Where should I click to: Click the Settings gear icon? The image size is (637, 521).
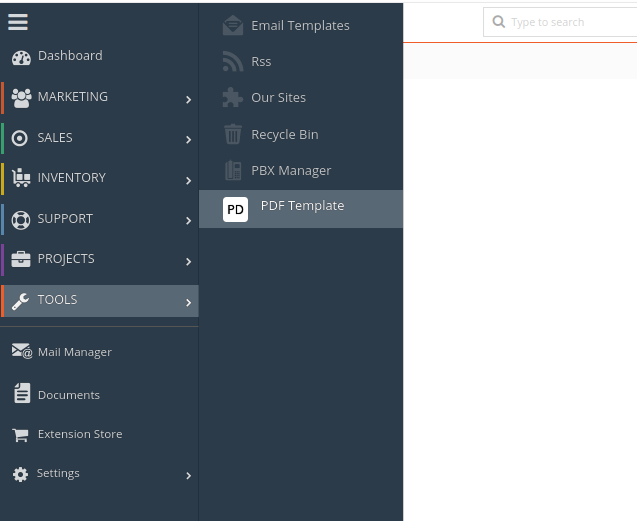coord(20,474)
